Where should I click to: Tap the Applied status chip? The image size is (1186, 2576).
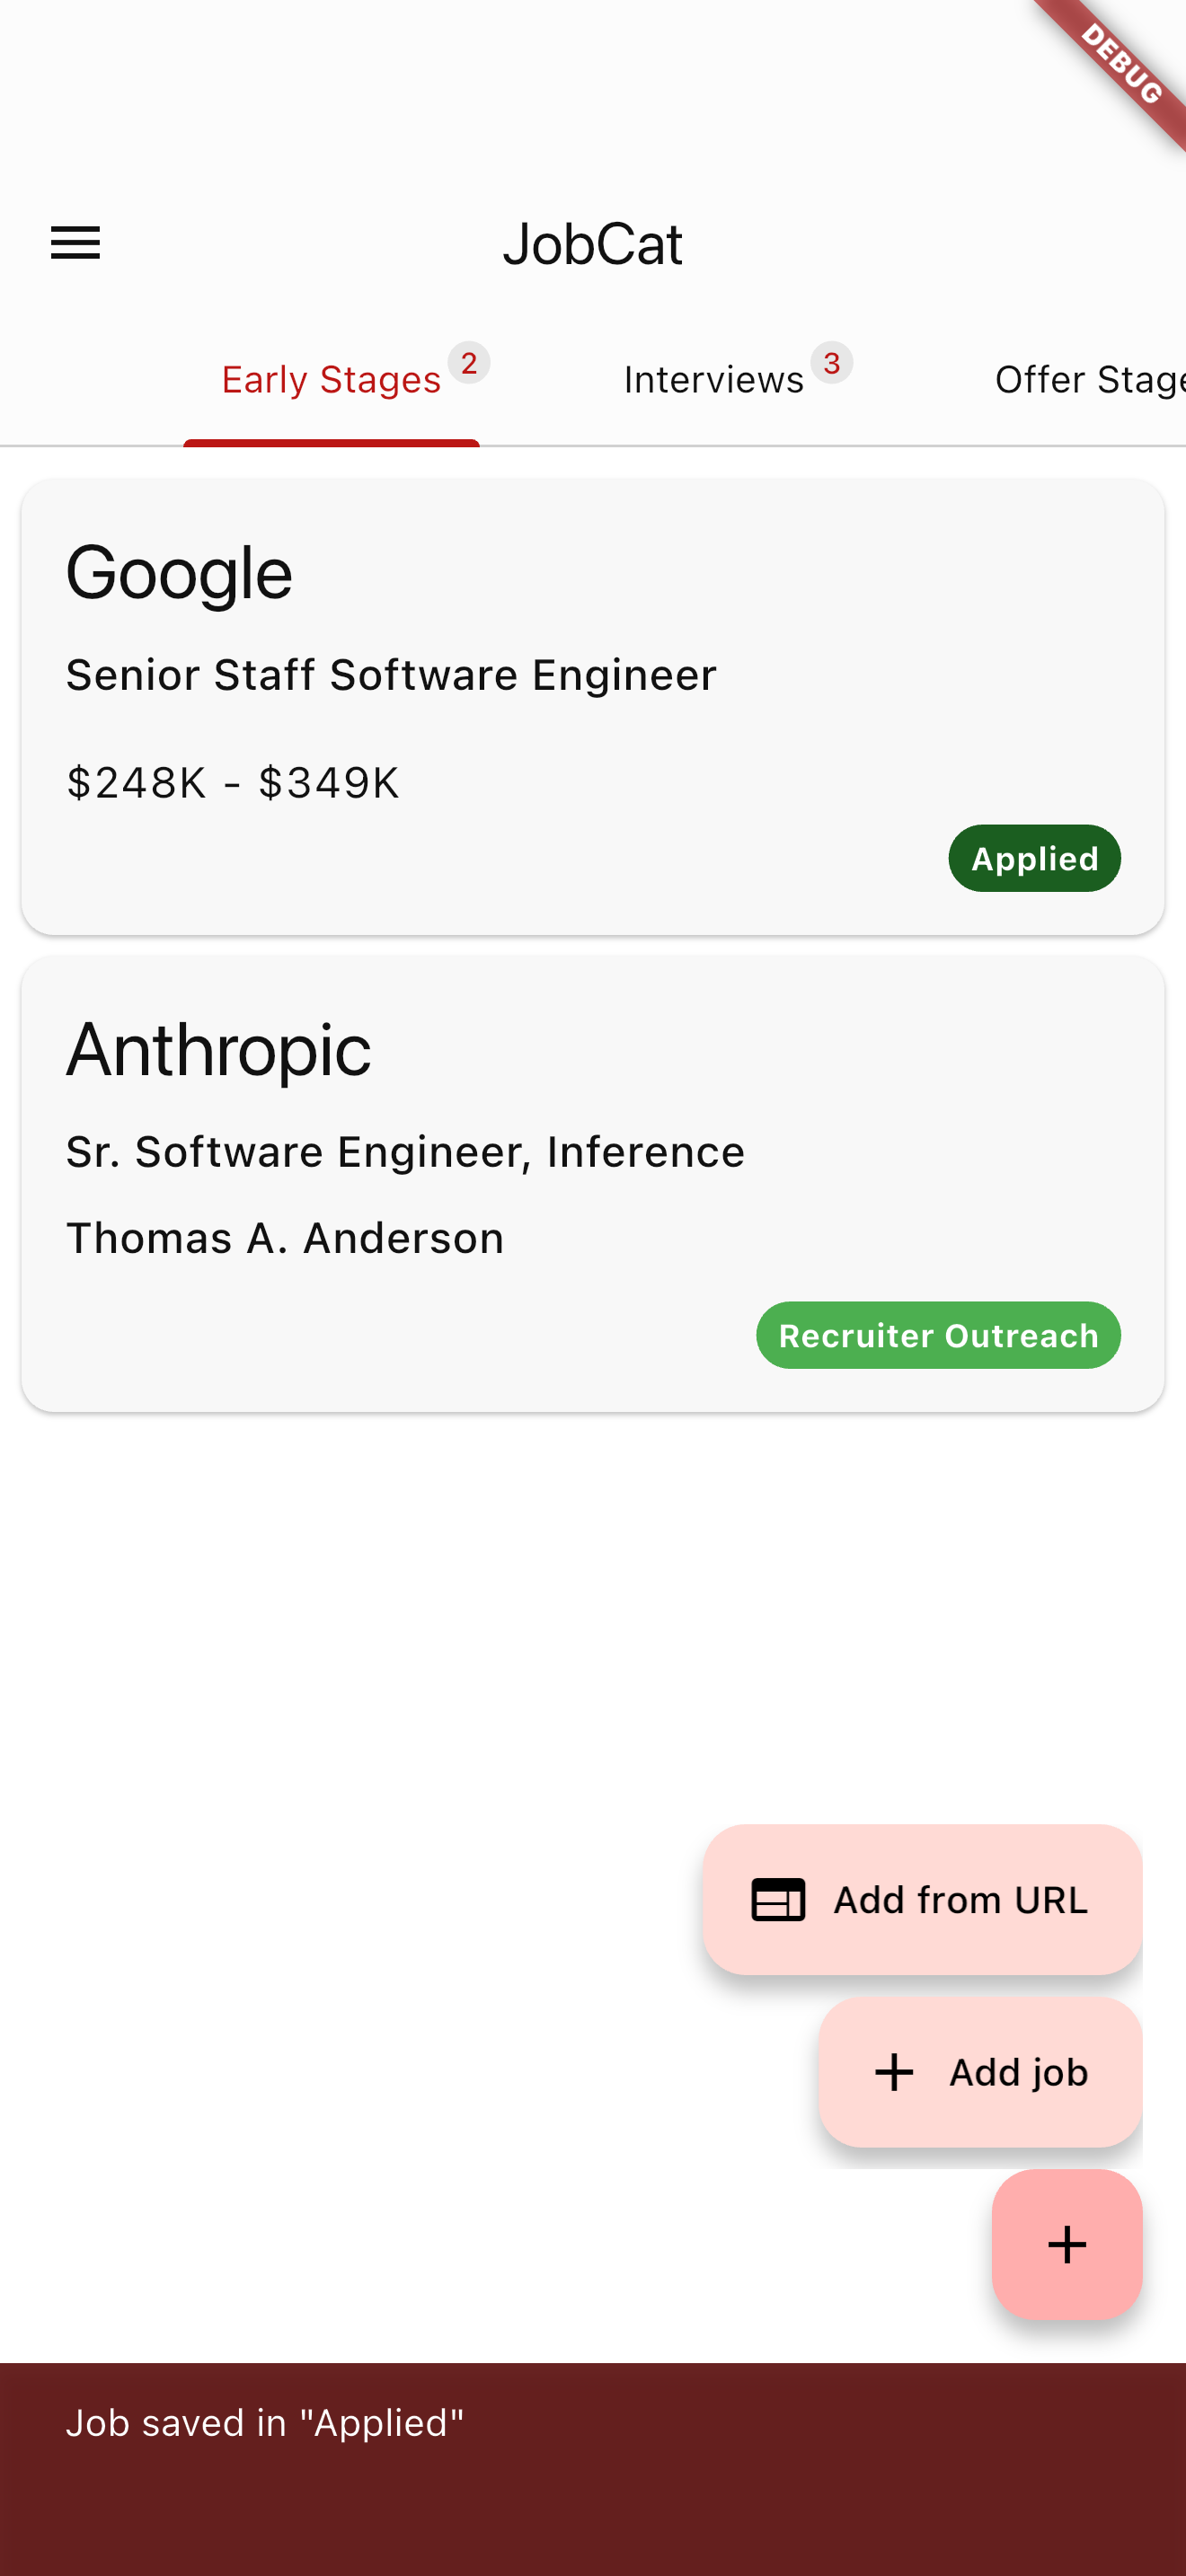point(1034,859)
